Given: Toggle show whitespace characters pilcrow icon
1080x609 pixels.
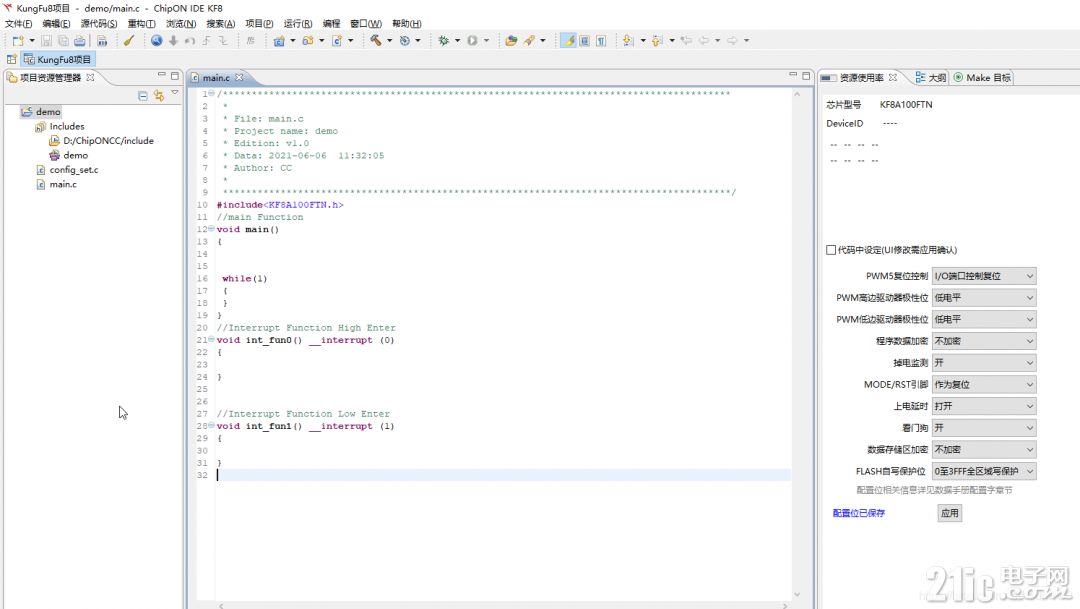Looking at the screenshot, I should 601,41.
